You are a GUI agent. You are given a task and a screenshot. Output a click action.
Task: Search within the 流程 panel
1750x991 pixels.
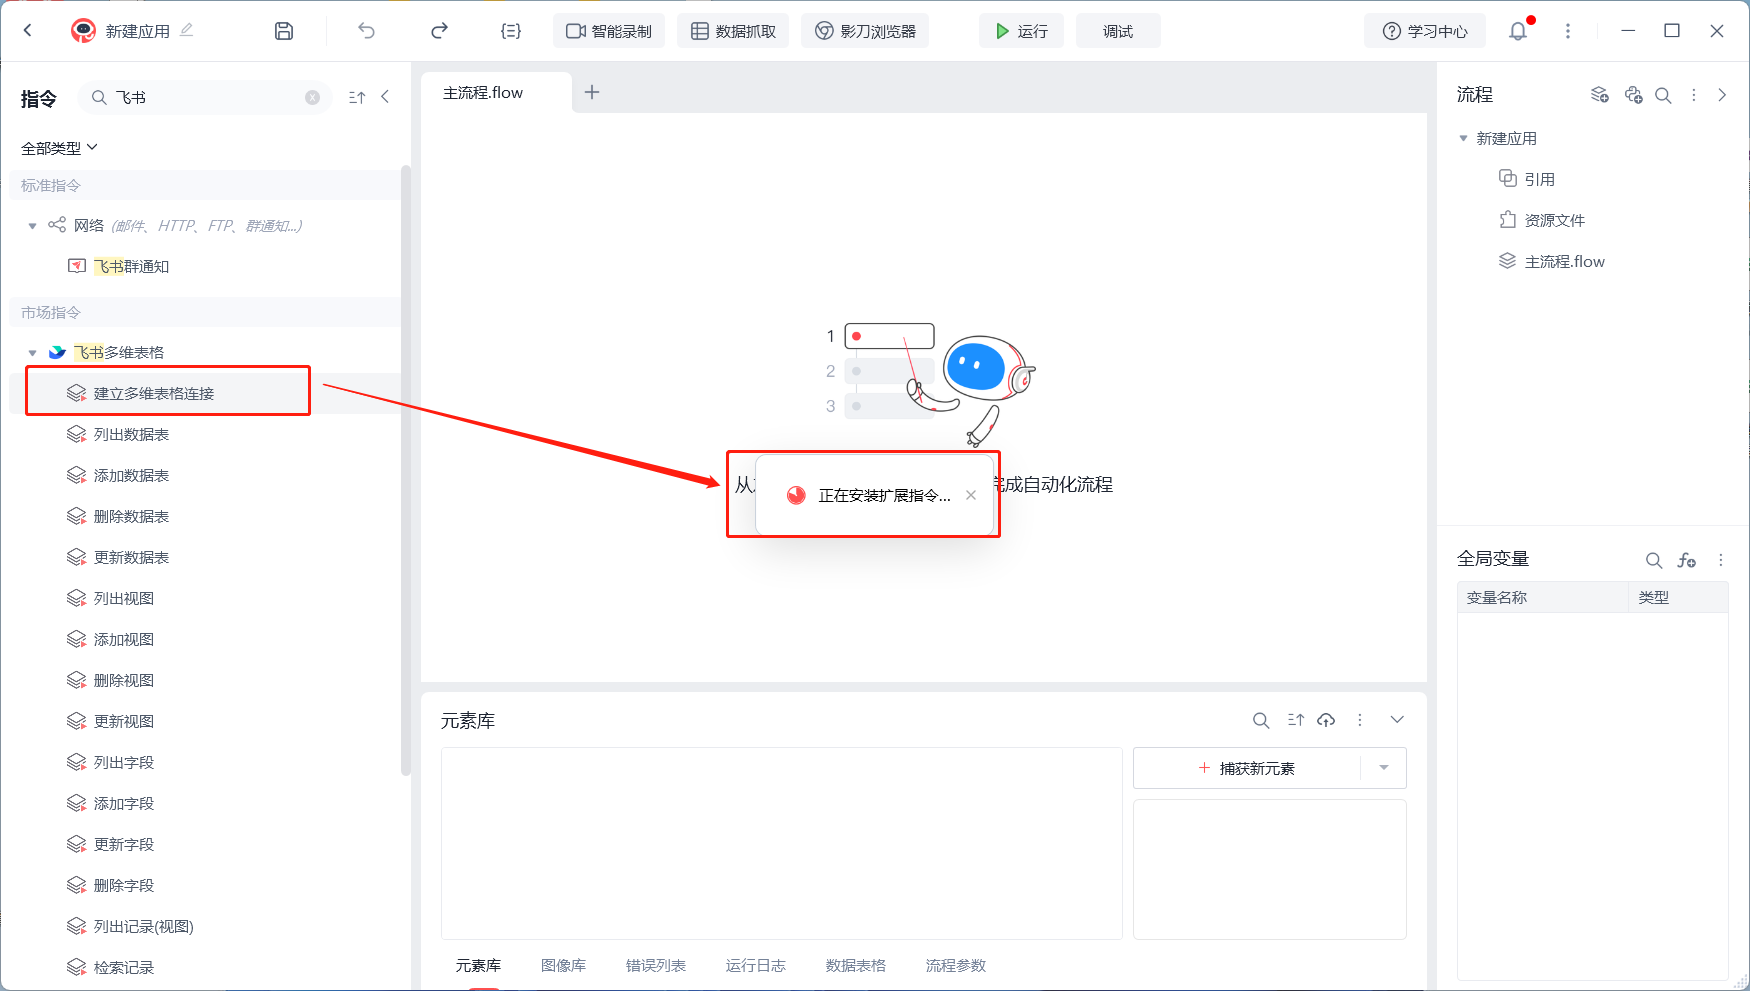tap(1664, 95)
